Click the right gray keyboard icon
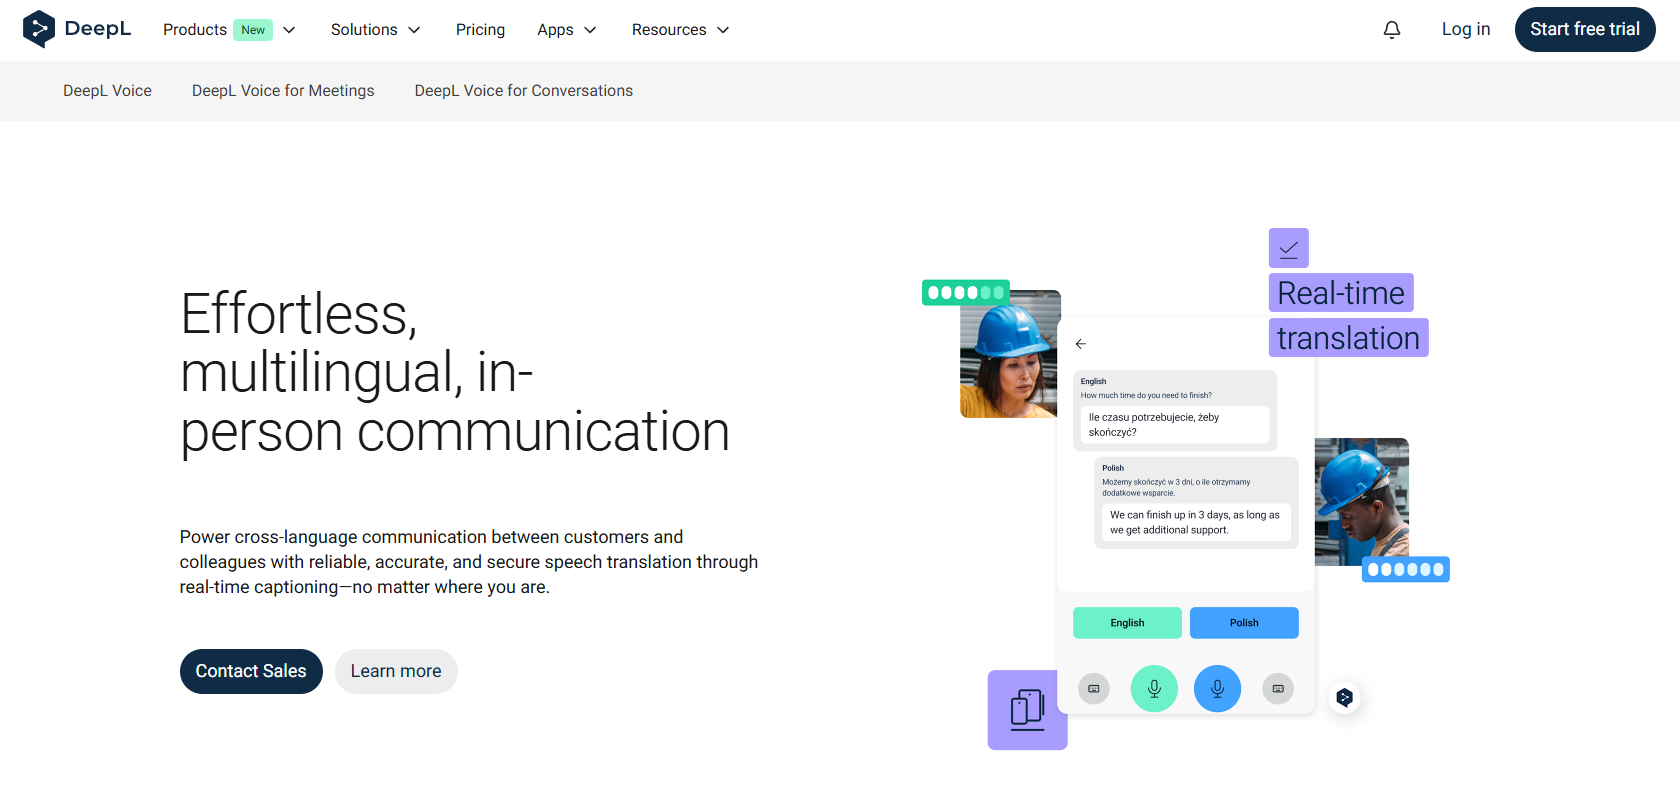 (x=1278, y=689)
